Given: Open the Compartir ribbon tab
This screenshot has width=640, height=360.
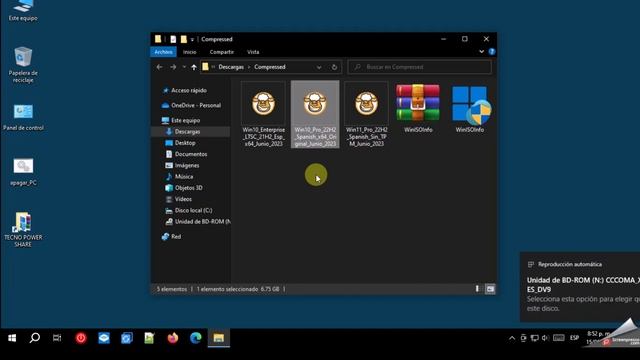Looking at the screenshot, I should [222, 52].
